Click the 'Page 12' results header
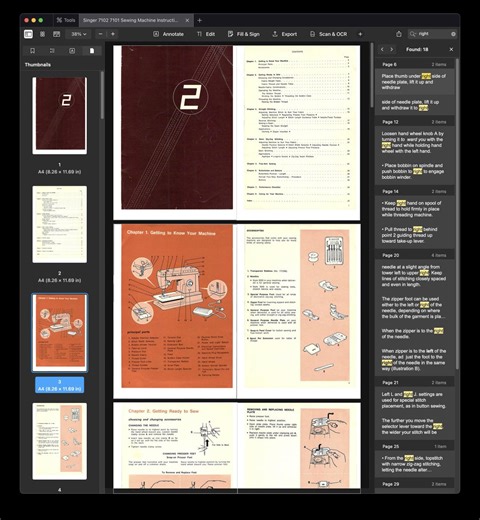This screenshot has width=480, height=520. (x=415, y=122)
